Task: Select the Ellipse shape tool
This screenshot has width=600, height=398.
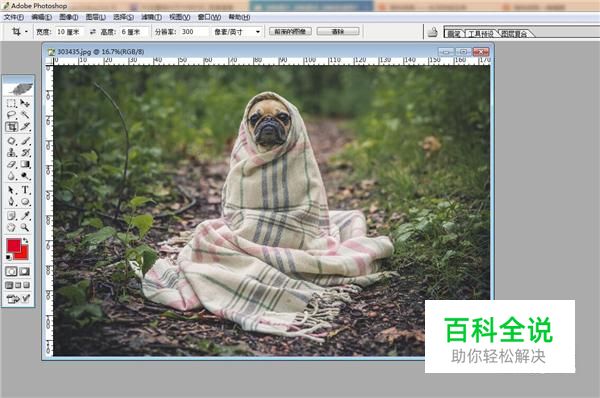Action: pyautogui.click(x=25, y=202)
